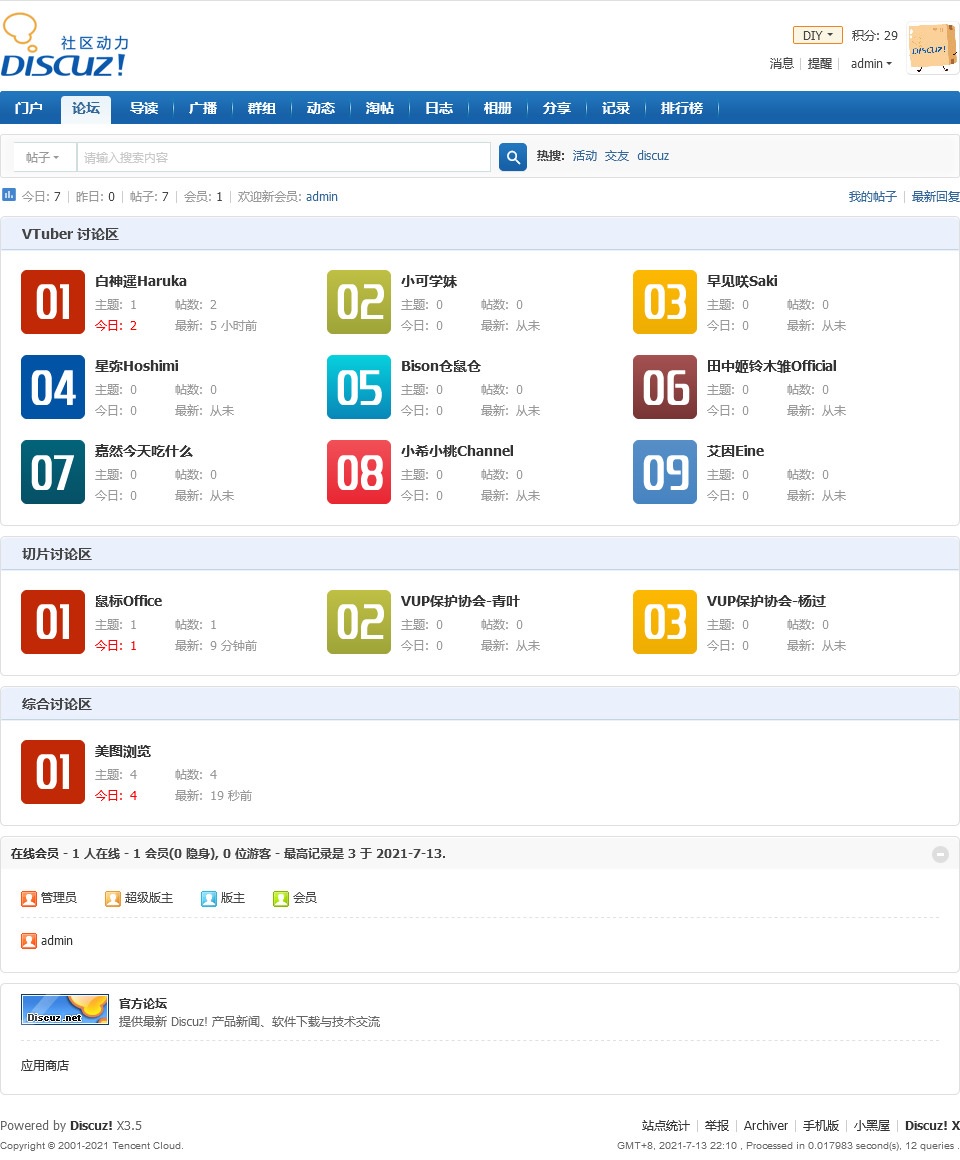Click hot search term 活动
This screenshot has width=960, height=1160.
tap(584, 156)
